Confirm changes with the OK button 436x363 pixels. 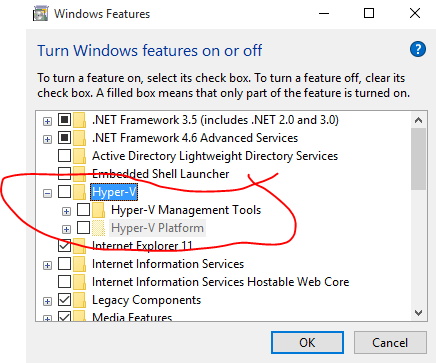pos(307,342)
